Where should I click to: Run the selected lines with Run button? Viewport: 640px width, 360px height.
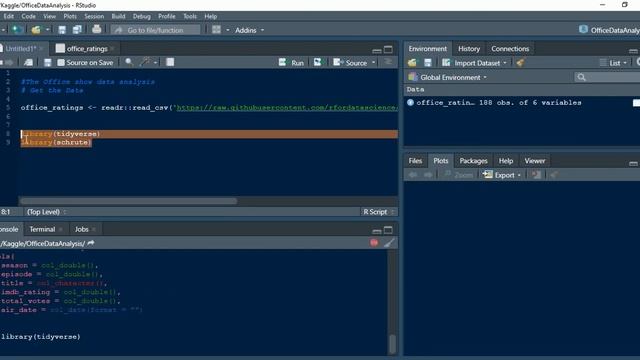(292, 62)
